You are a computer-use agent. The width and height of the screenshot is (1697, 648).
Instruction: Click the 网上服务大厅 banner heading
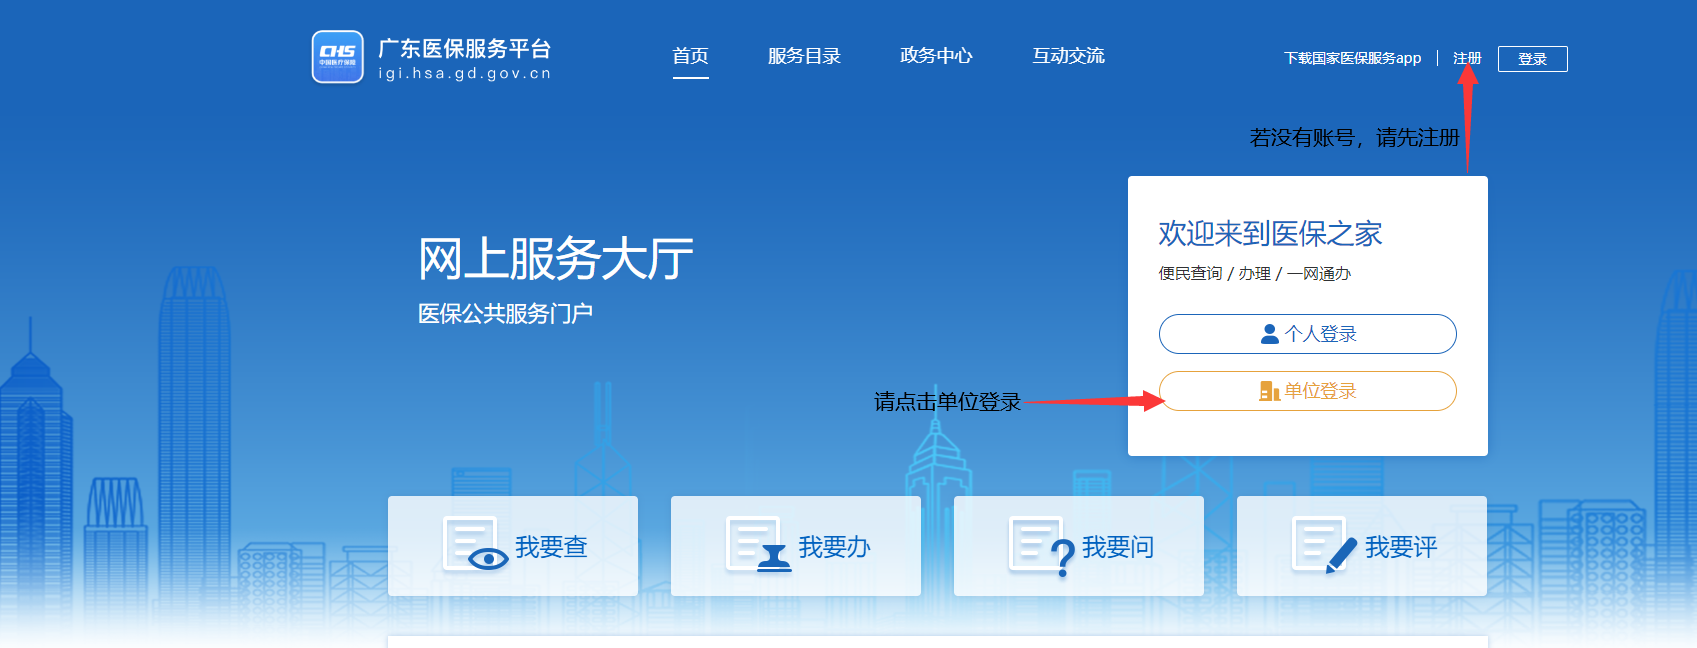coord(555,260)
